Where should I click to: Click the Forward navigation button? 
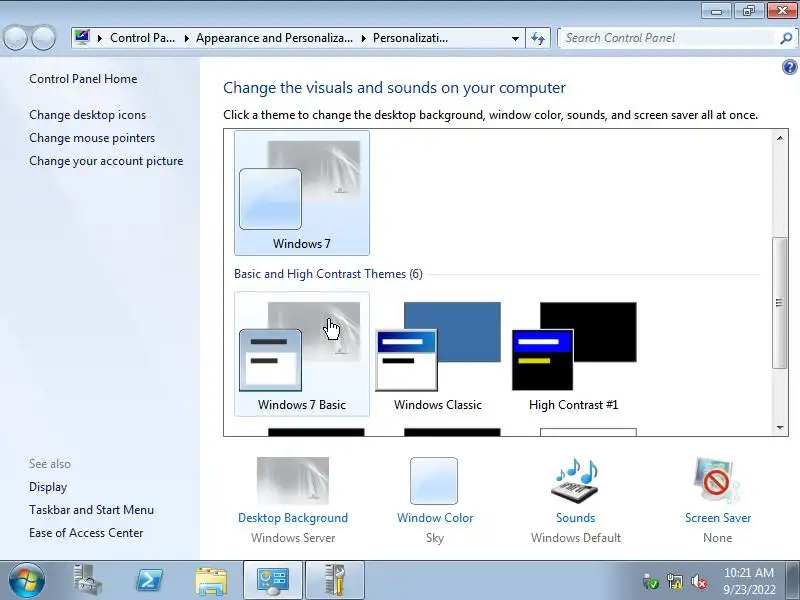tap(43, 38)
